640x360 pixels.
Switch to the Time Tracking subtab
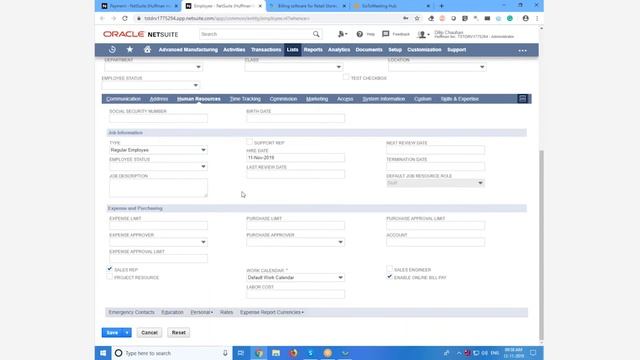[245, 99]
